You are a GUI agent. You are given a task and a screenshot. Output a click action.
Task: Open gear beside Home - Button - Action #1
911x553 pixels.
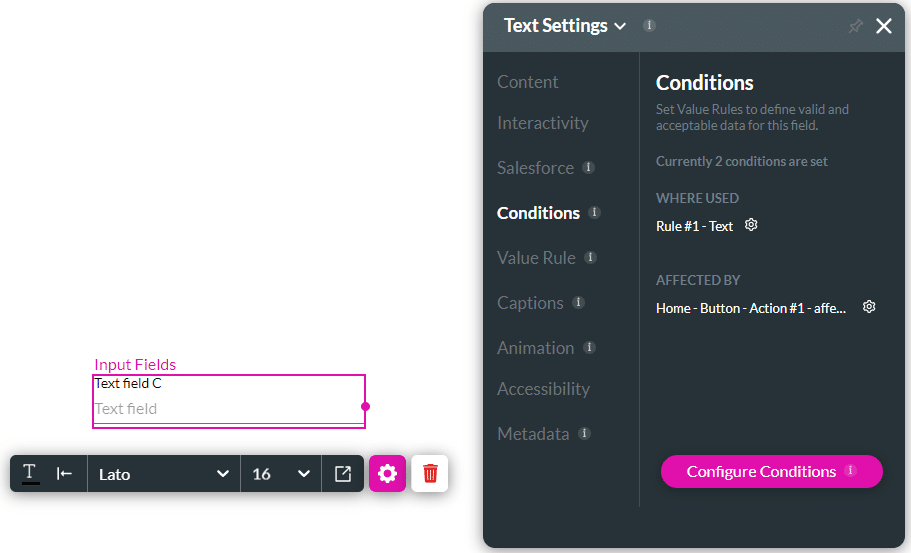pos(869,307)
